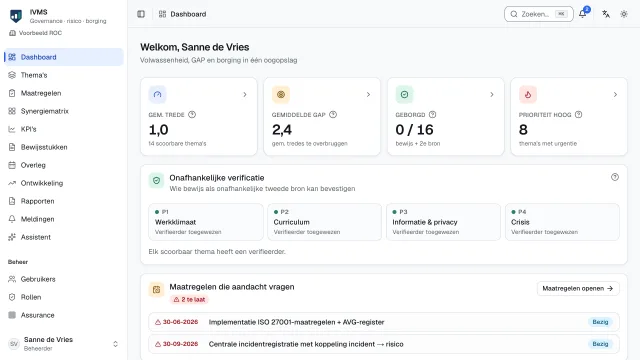Open the Prioriteit hoog card chevron

615,94
